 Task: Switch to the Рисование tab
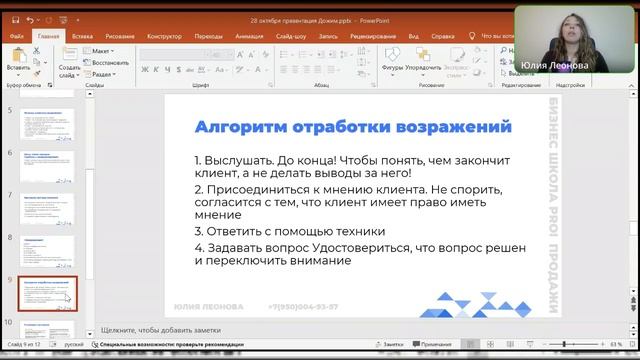120,36
